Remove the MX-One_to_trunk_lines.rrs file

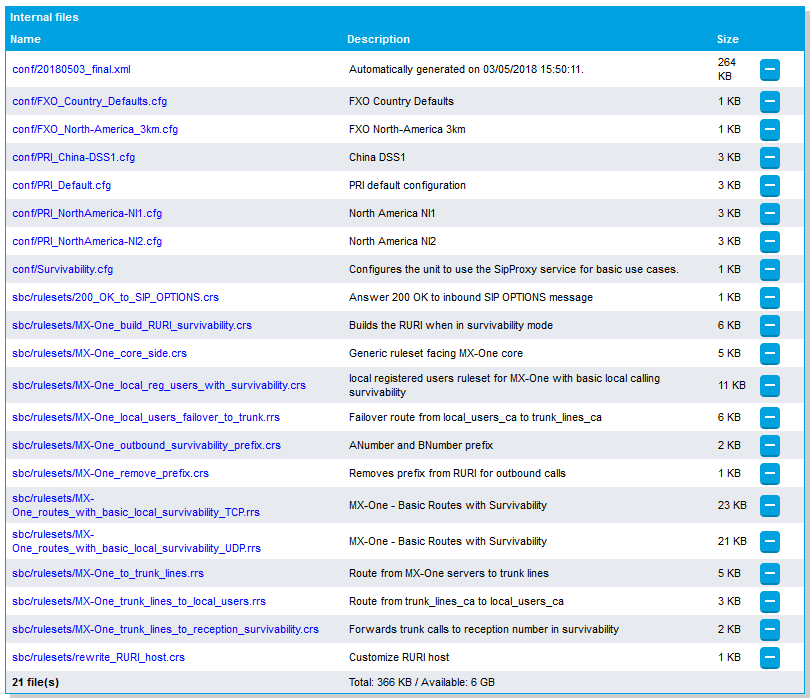click(769, 573)
